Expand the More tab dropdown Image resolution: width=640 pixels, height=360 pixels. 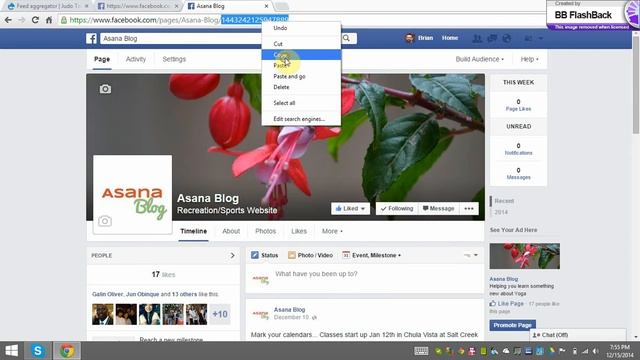(x=332, y=231)
